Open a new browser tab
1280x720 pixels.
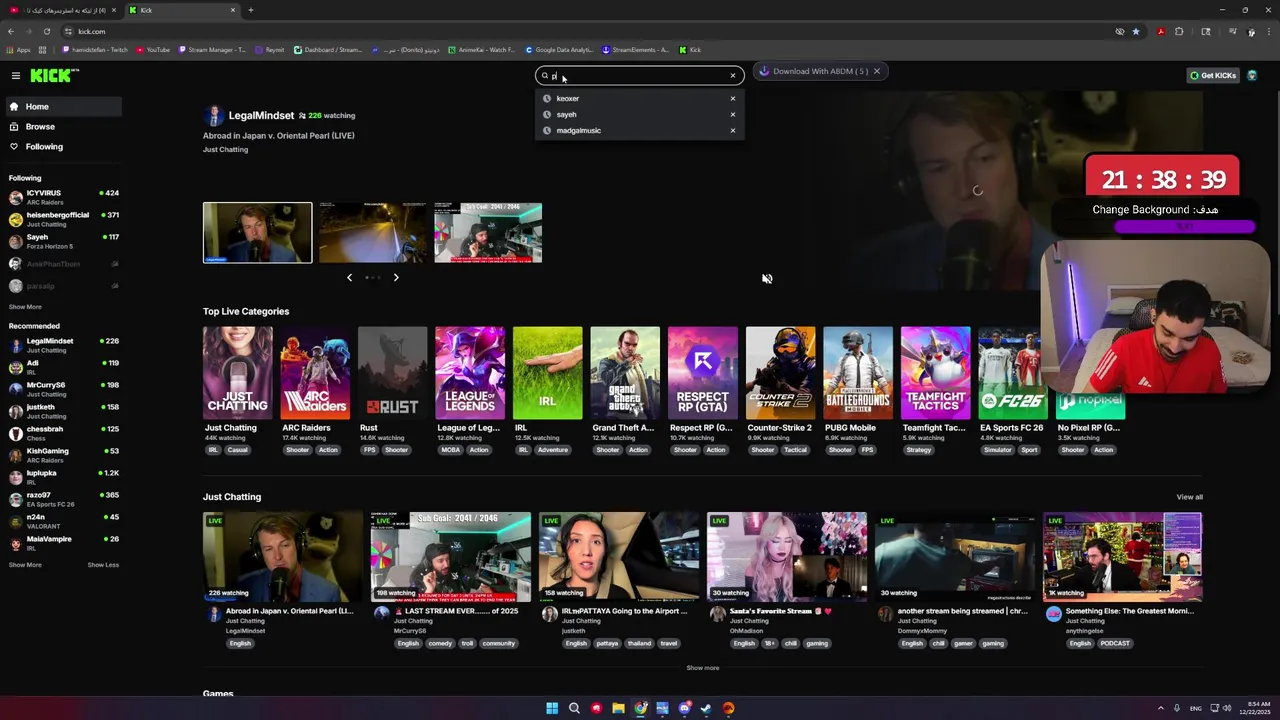250,10
